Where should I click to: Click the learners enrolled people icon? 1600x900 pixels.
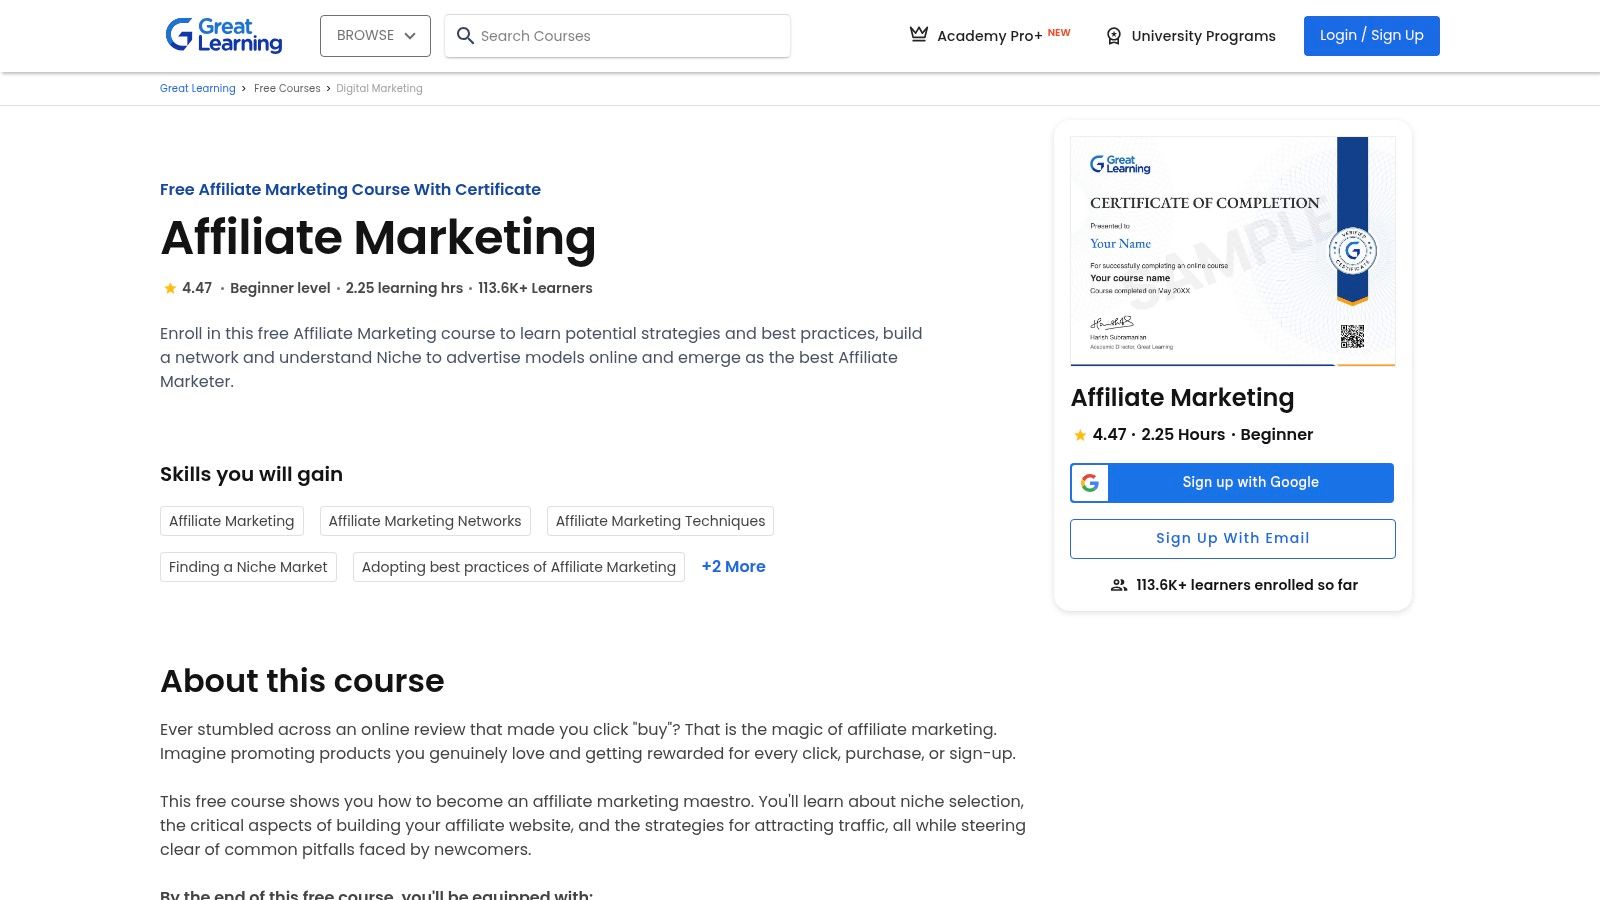(x=1118, y=585)
